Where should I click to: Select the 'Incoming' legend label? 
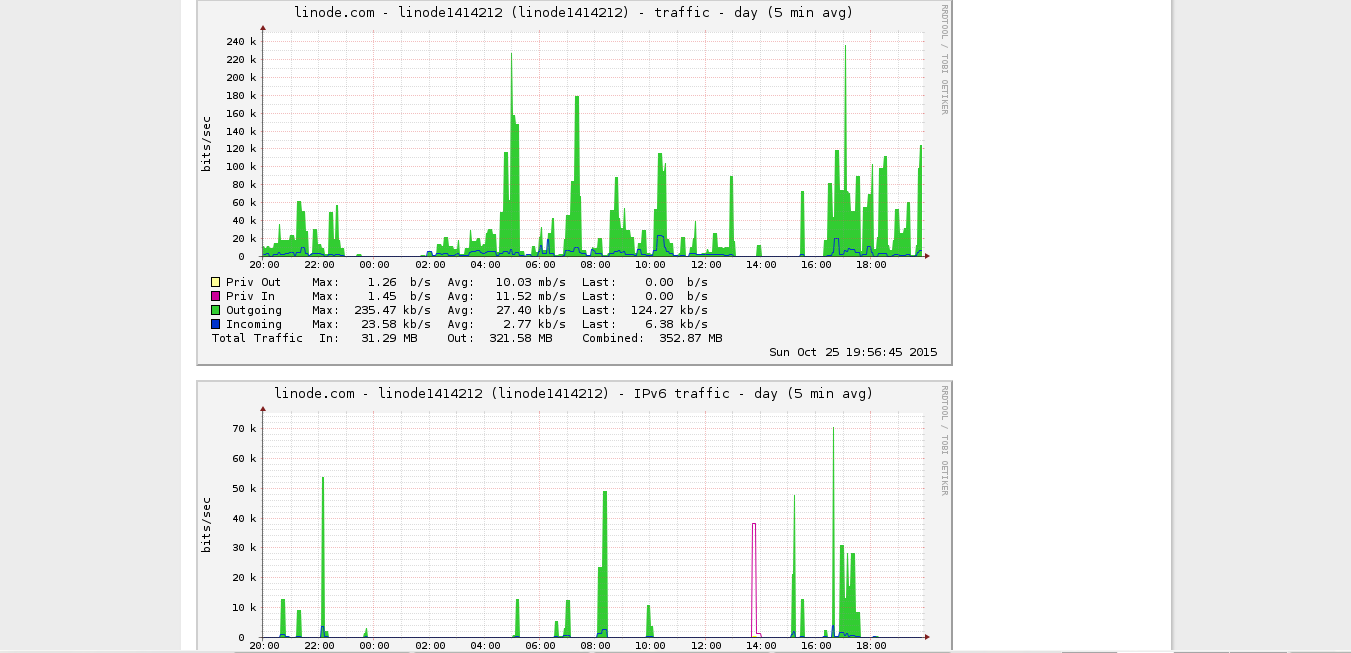pyautogui.click(x=253, y=324)
